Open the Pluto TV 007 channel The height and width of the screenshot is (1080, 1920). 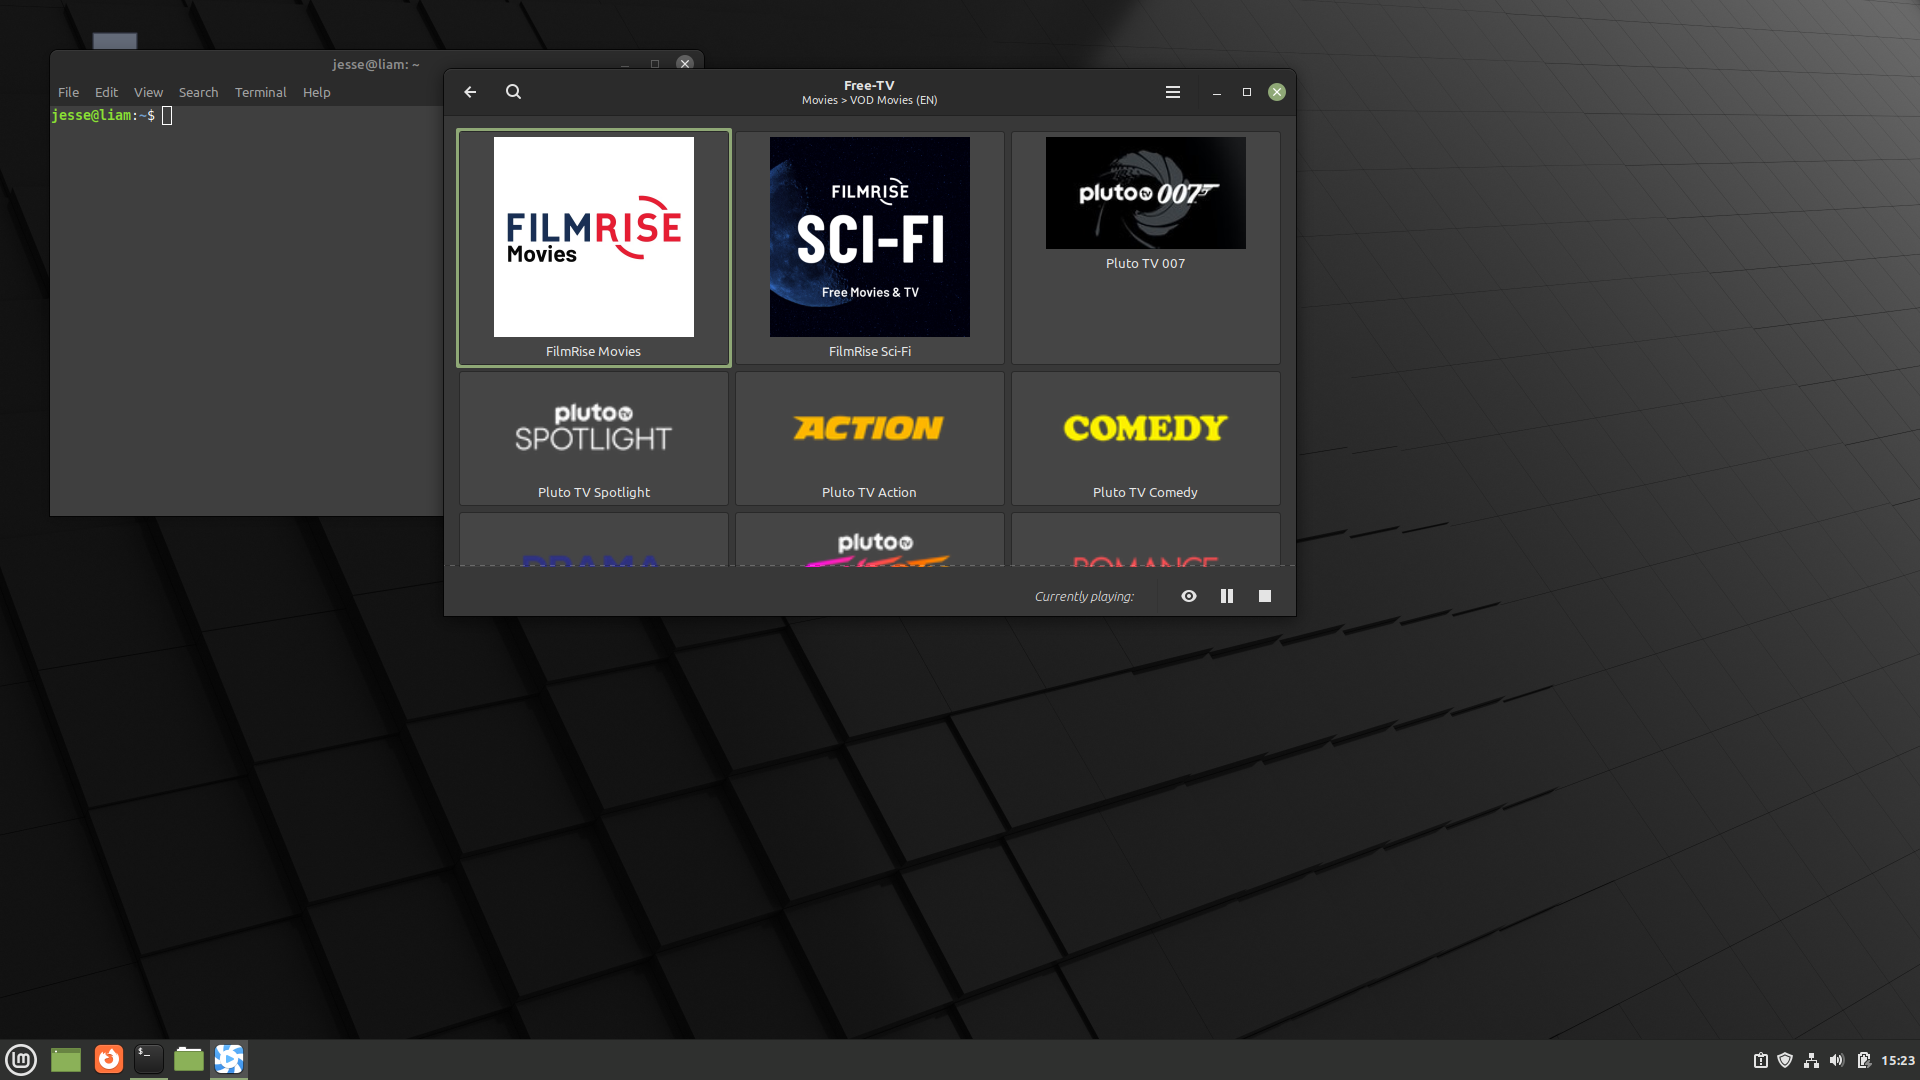pyautogui.click(x=1146, y=248)
